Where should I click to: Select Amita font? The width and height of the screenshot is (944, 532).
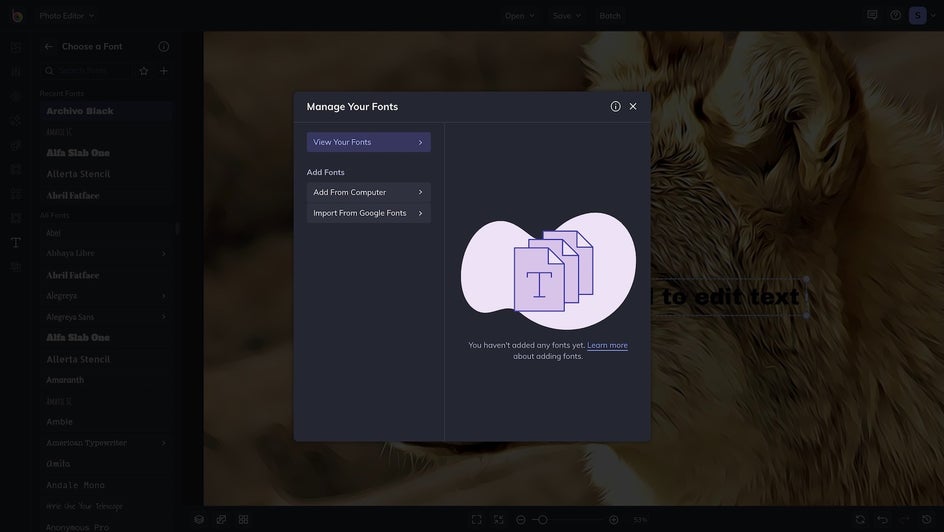[x=106, y=464]
